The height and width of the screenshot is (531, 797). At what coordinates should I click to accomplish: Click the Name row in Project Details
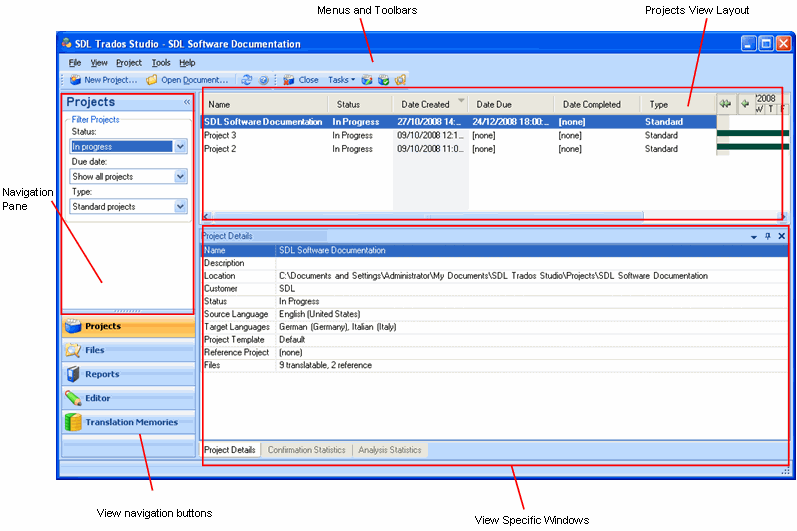pyautogui.click(x=495, y=251)
